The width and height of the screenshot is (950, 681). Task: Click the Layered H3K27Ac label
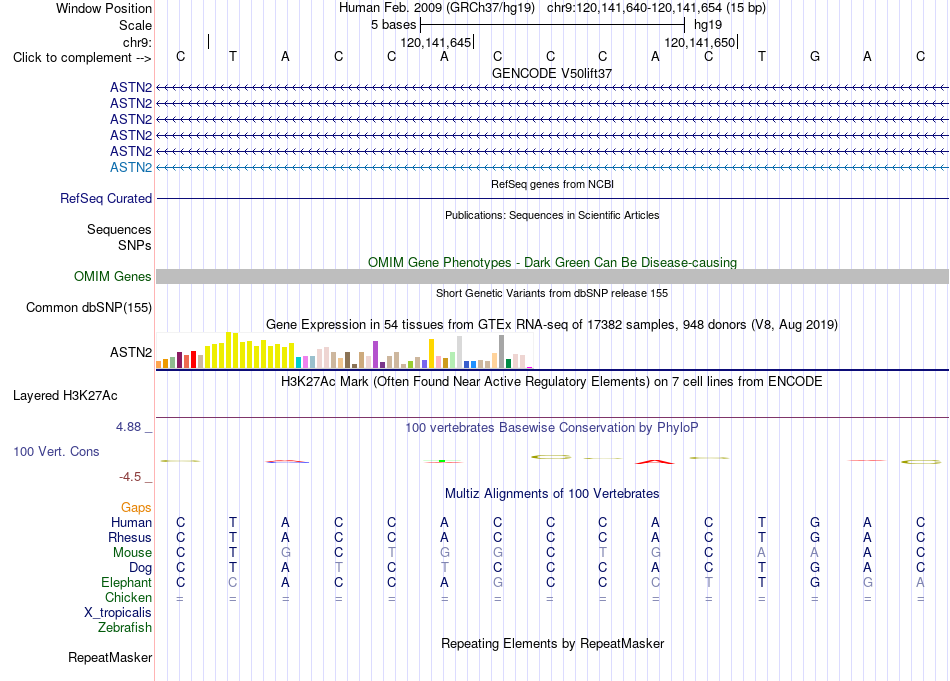point(65,396)
